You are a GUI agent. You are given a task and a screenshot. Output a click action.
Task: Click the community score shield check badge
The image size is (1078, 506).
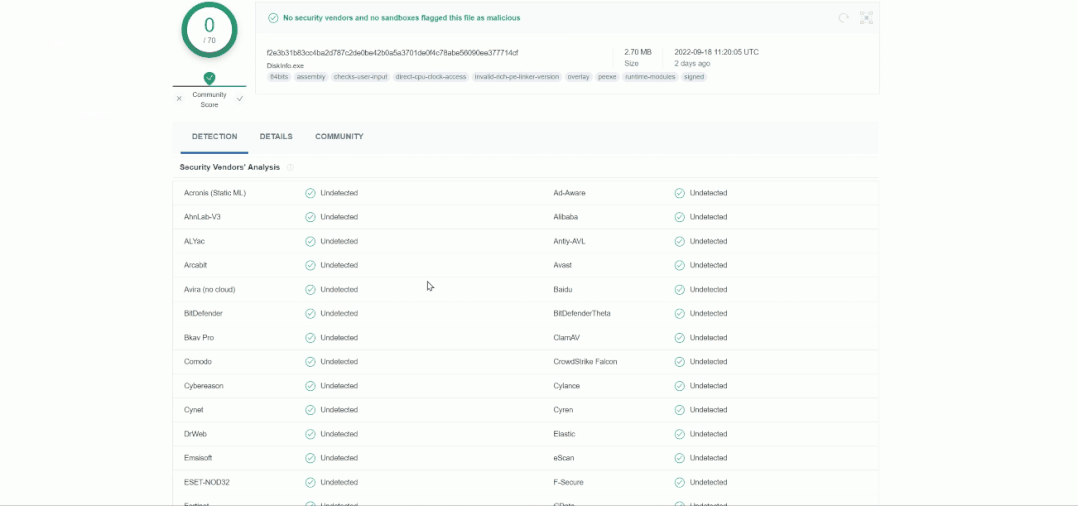(210, 78)
